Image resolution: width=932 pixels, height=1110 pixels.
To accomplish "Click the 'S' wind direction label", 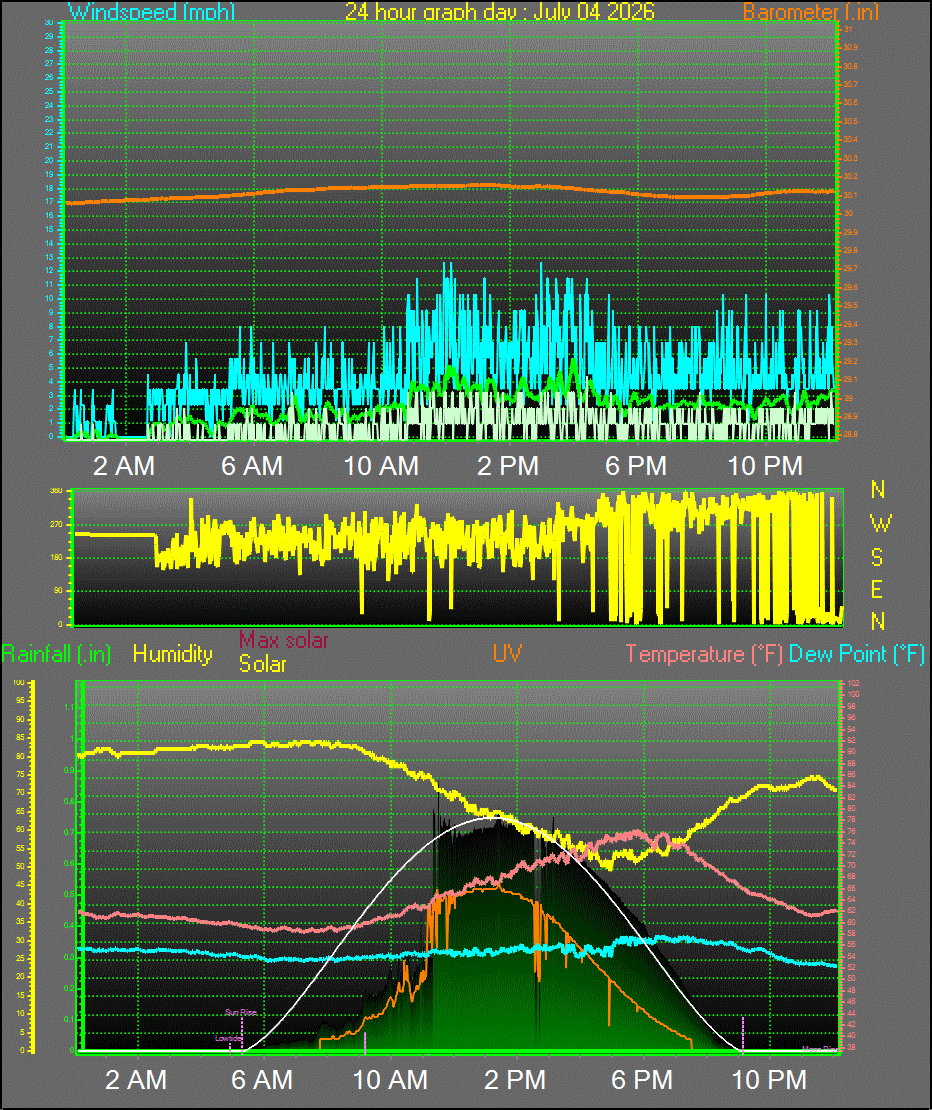I will (x=877, y=558).
